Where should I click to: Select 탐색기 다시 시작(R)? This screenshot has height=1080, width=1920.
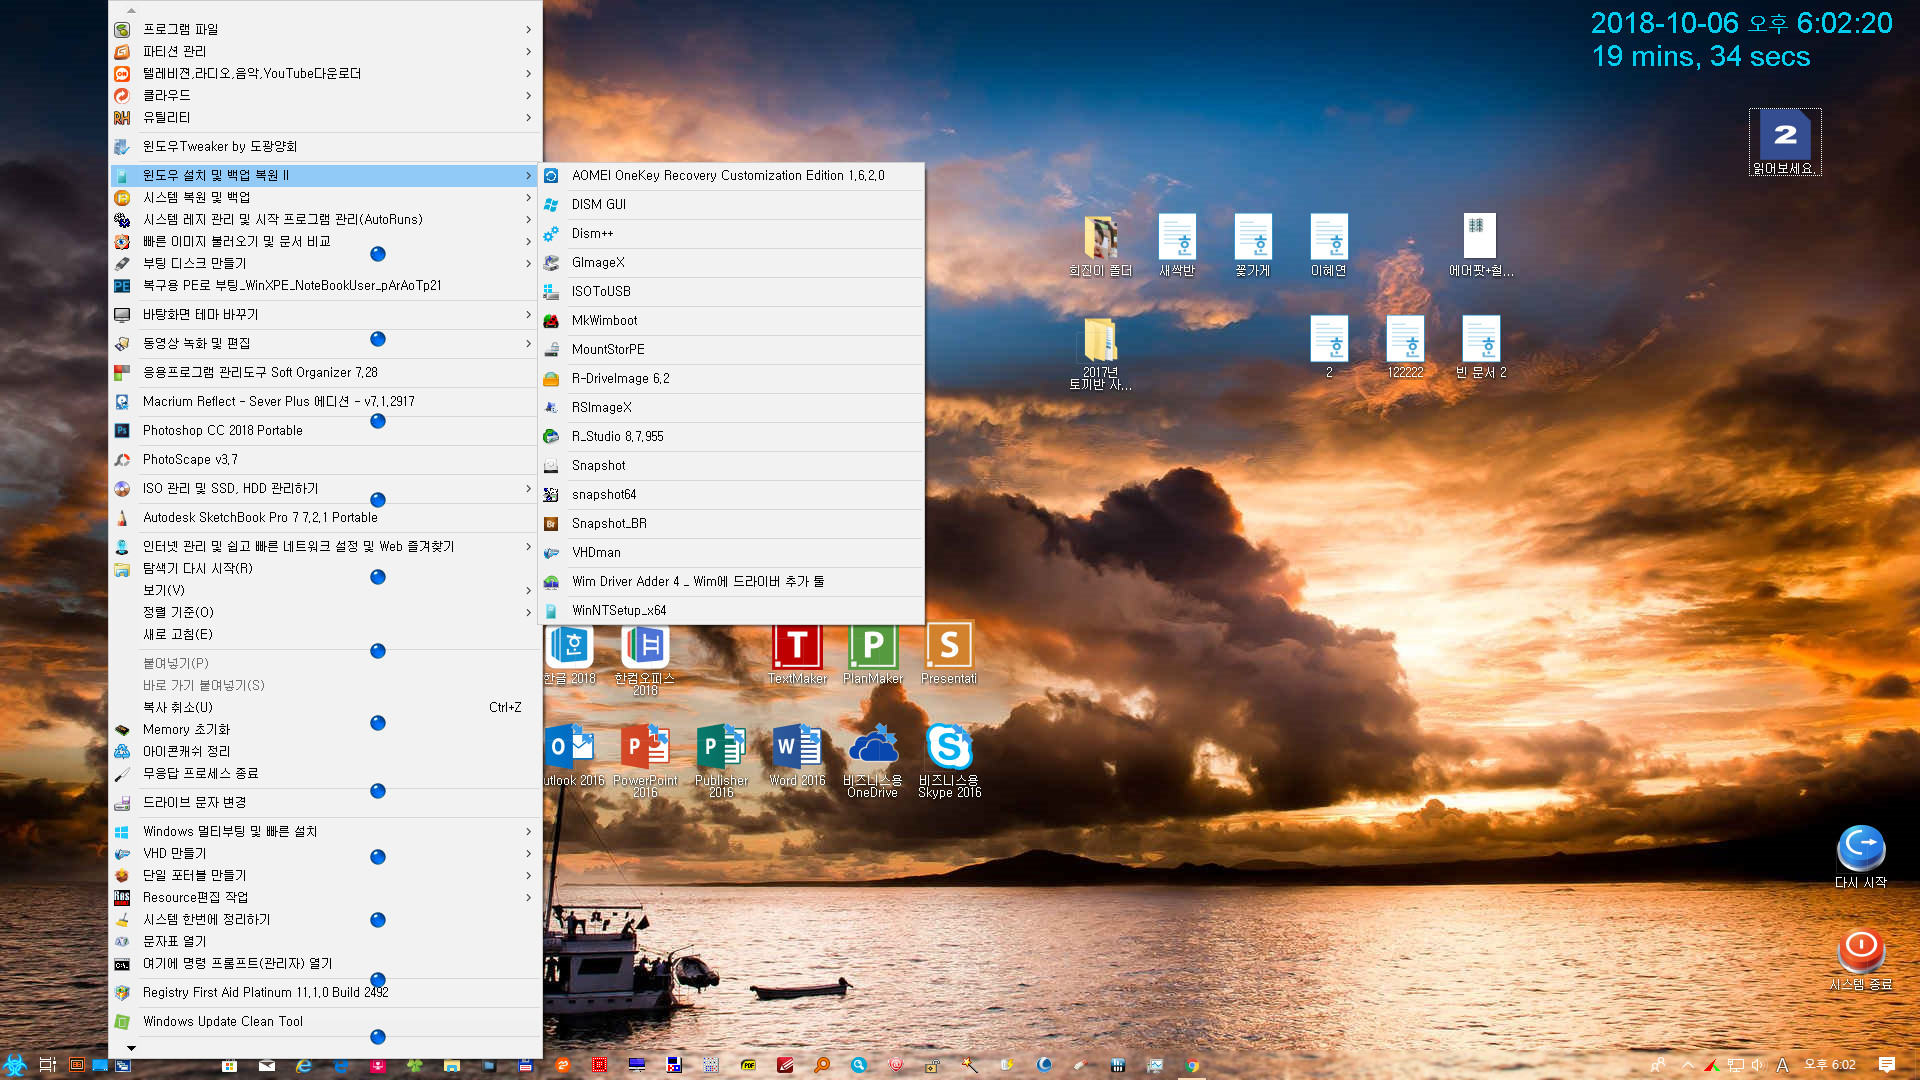coord(325,568)
